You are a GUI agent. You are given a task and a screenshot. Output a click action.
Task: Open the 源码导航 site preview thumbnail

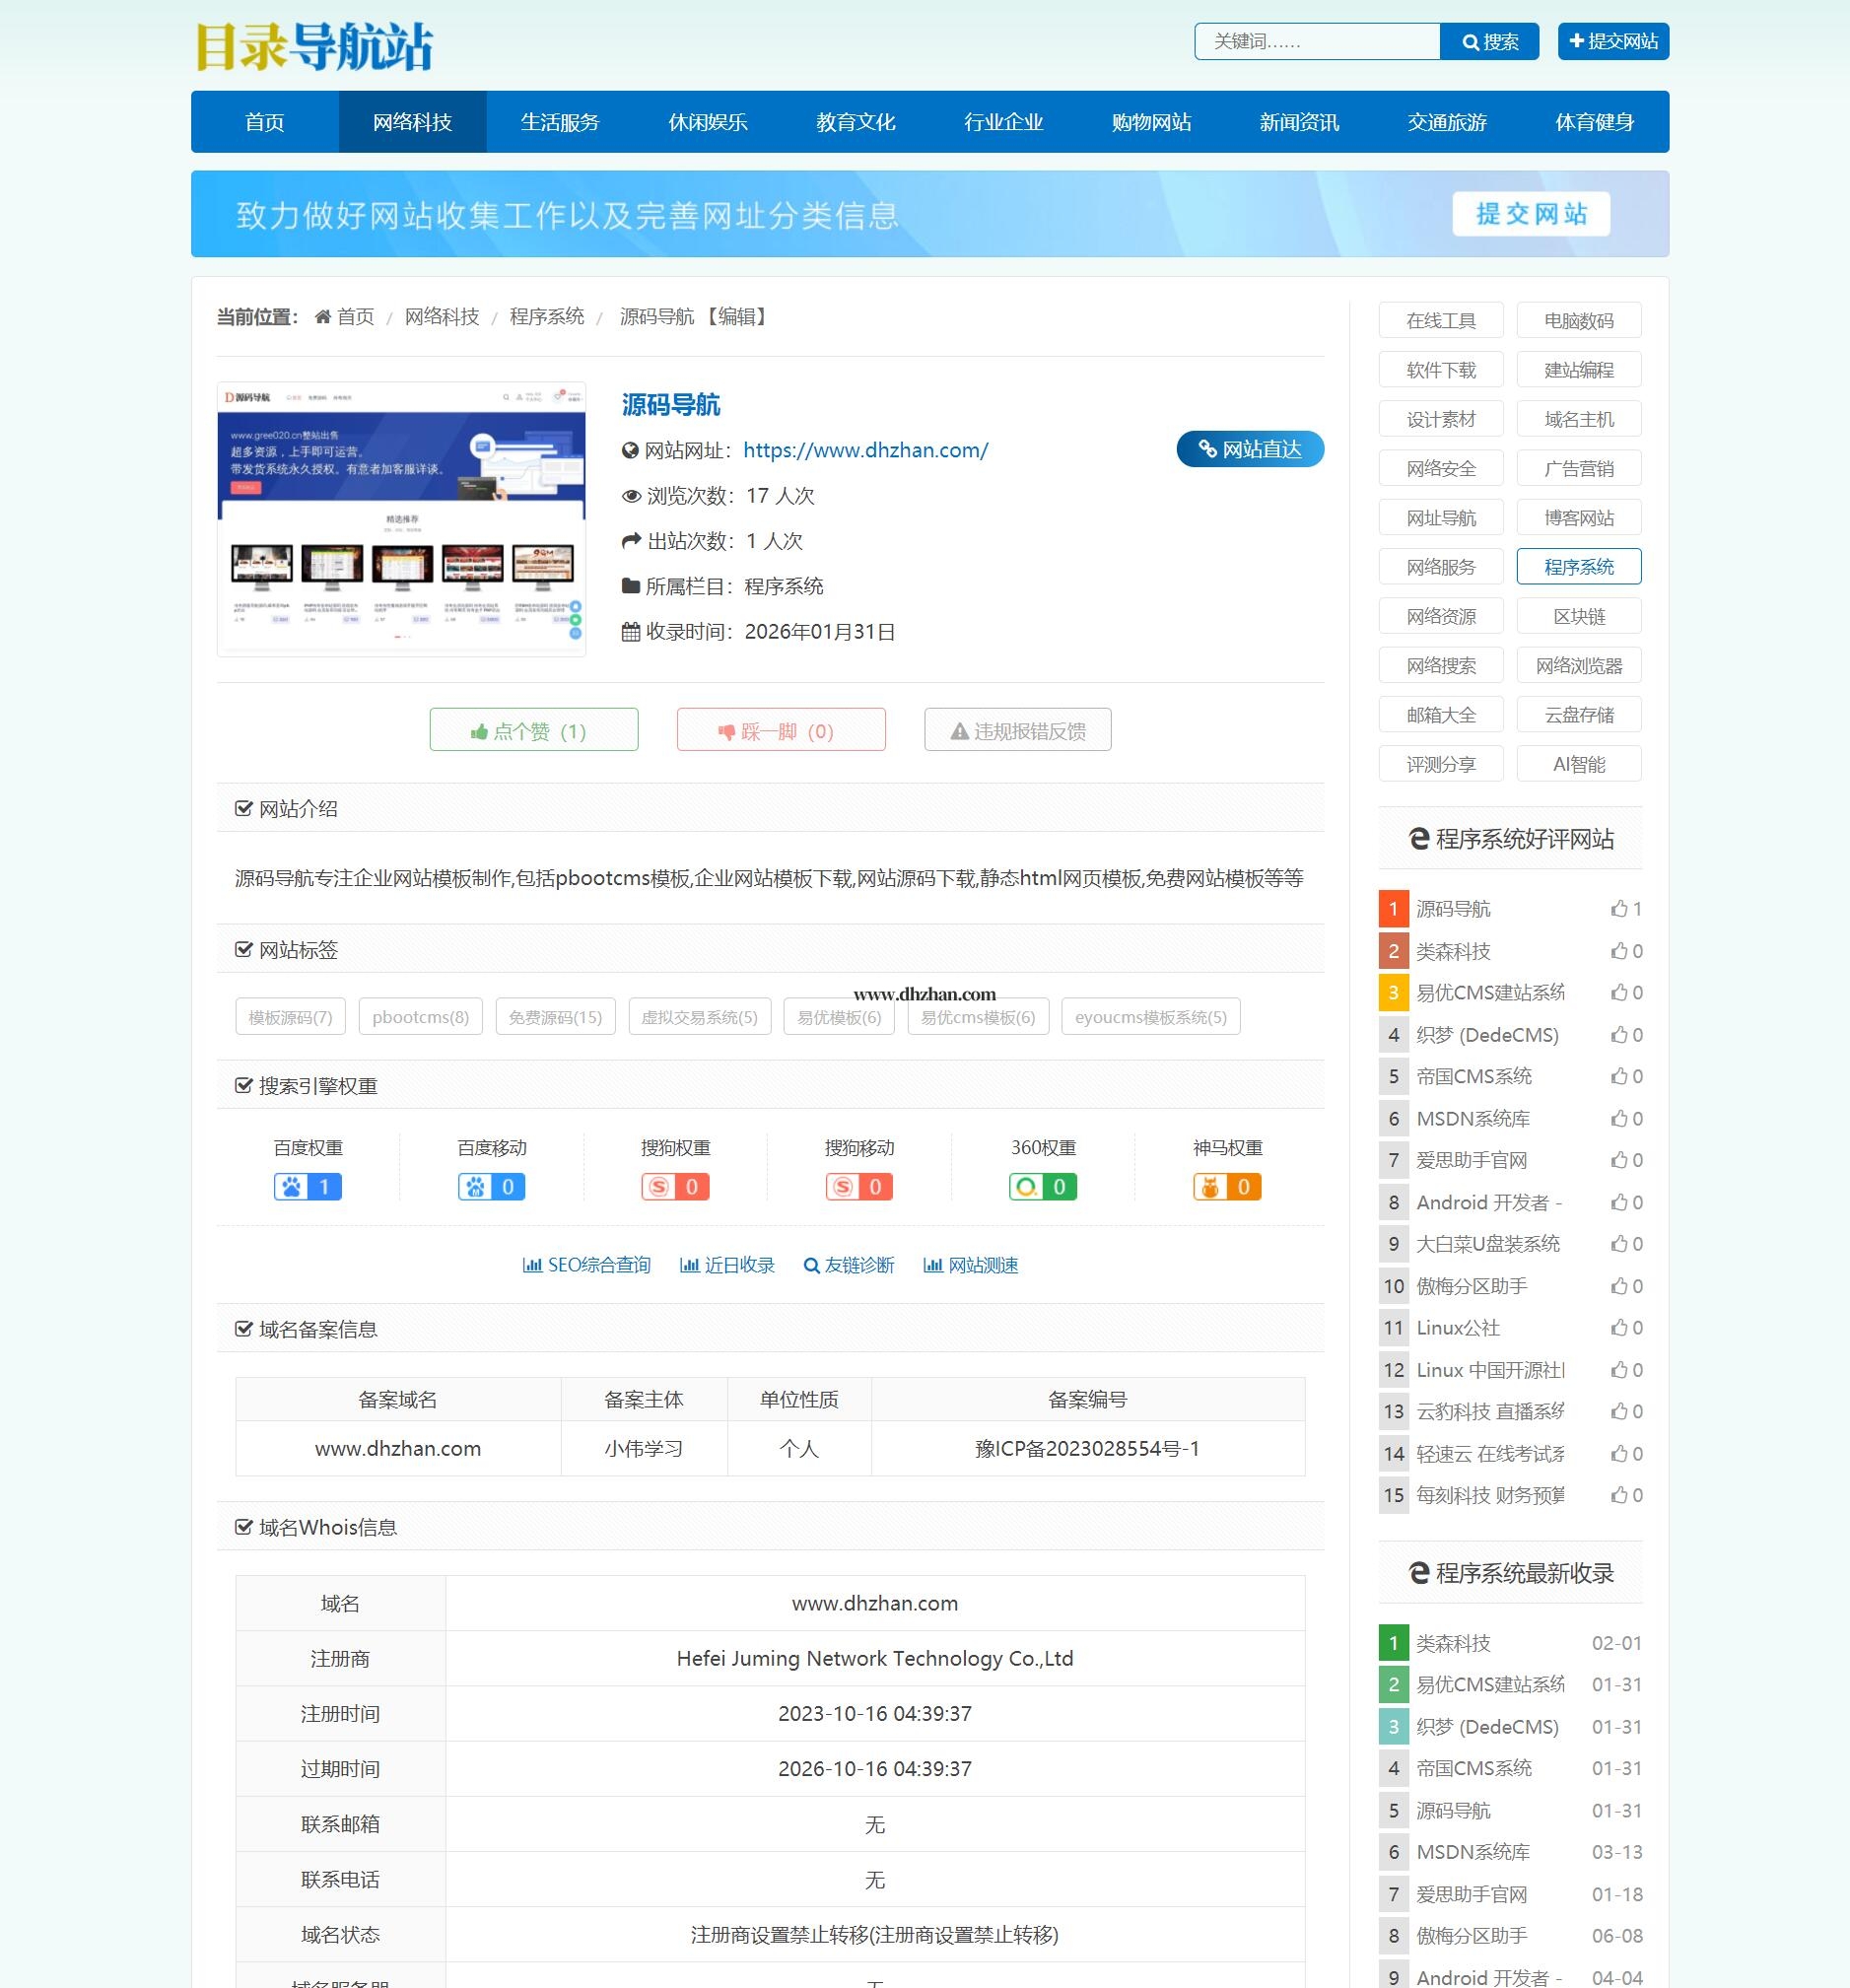401,519
